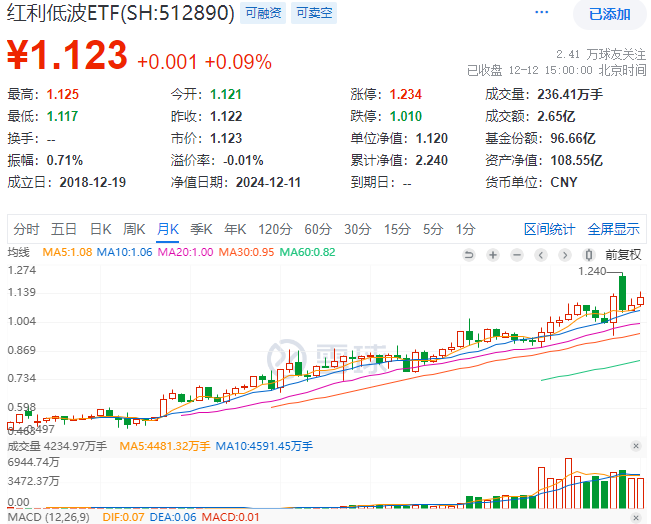The image size is (651, 524).
Task: Close the MACD indicator panel
Action: pyautogui.click(x=636, y=517)
